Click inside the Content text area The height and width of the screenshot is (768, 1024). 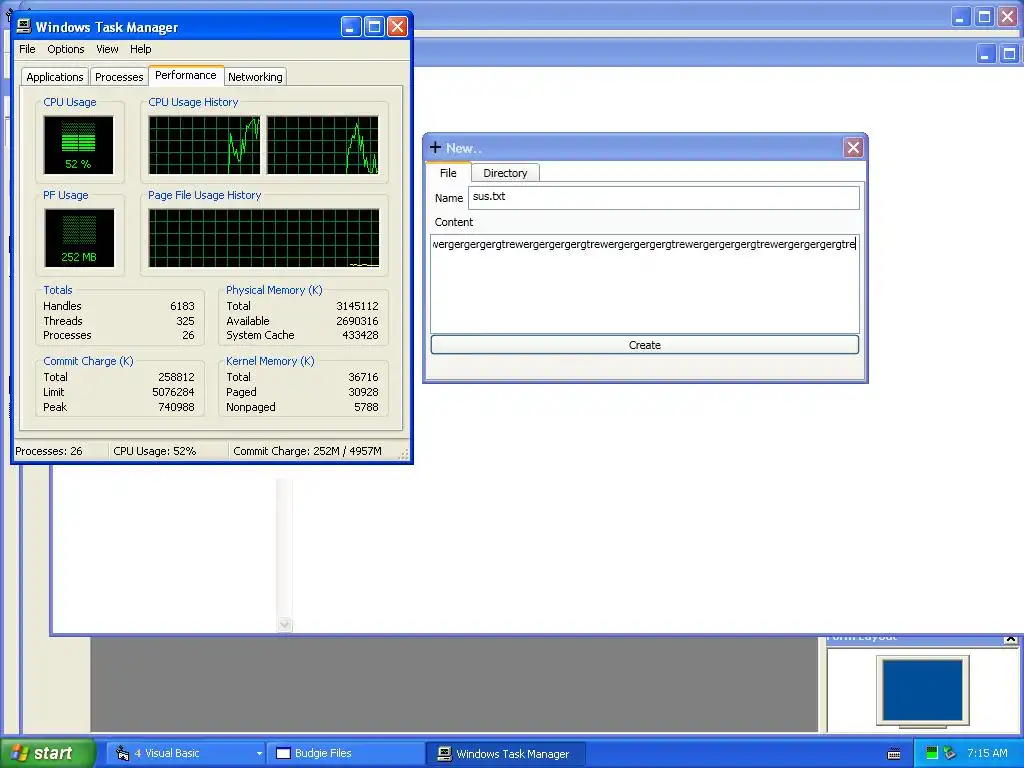645,284
